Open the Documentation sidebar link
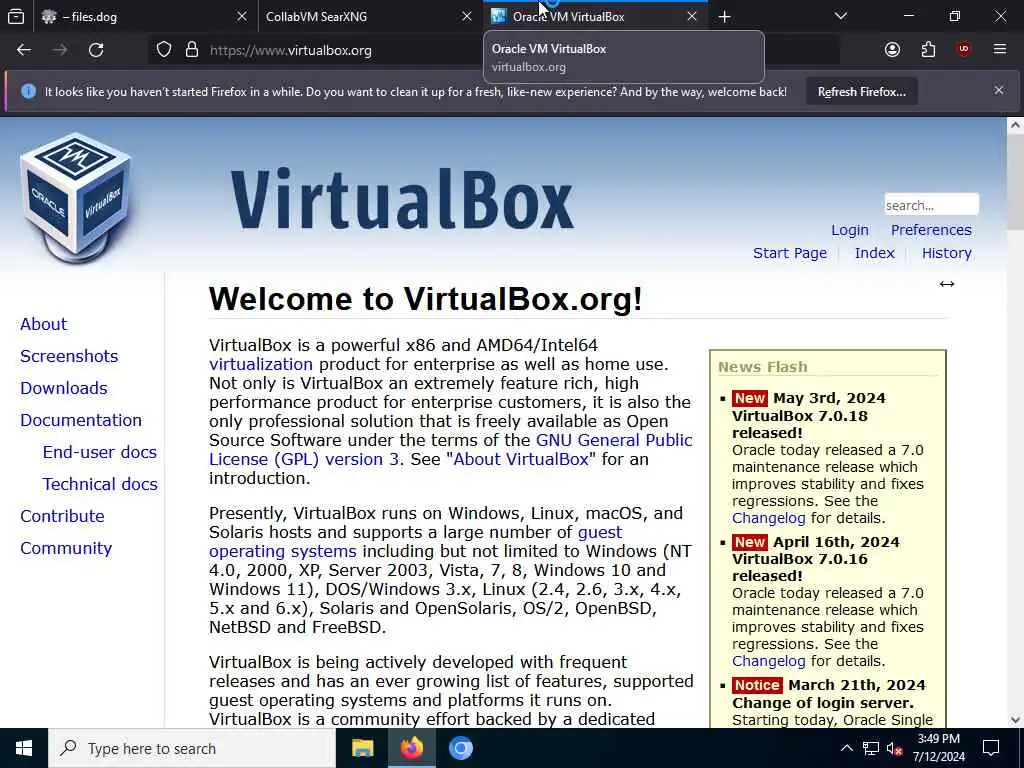 [x=80, y=420]
